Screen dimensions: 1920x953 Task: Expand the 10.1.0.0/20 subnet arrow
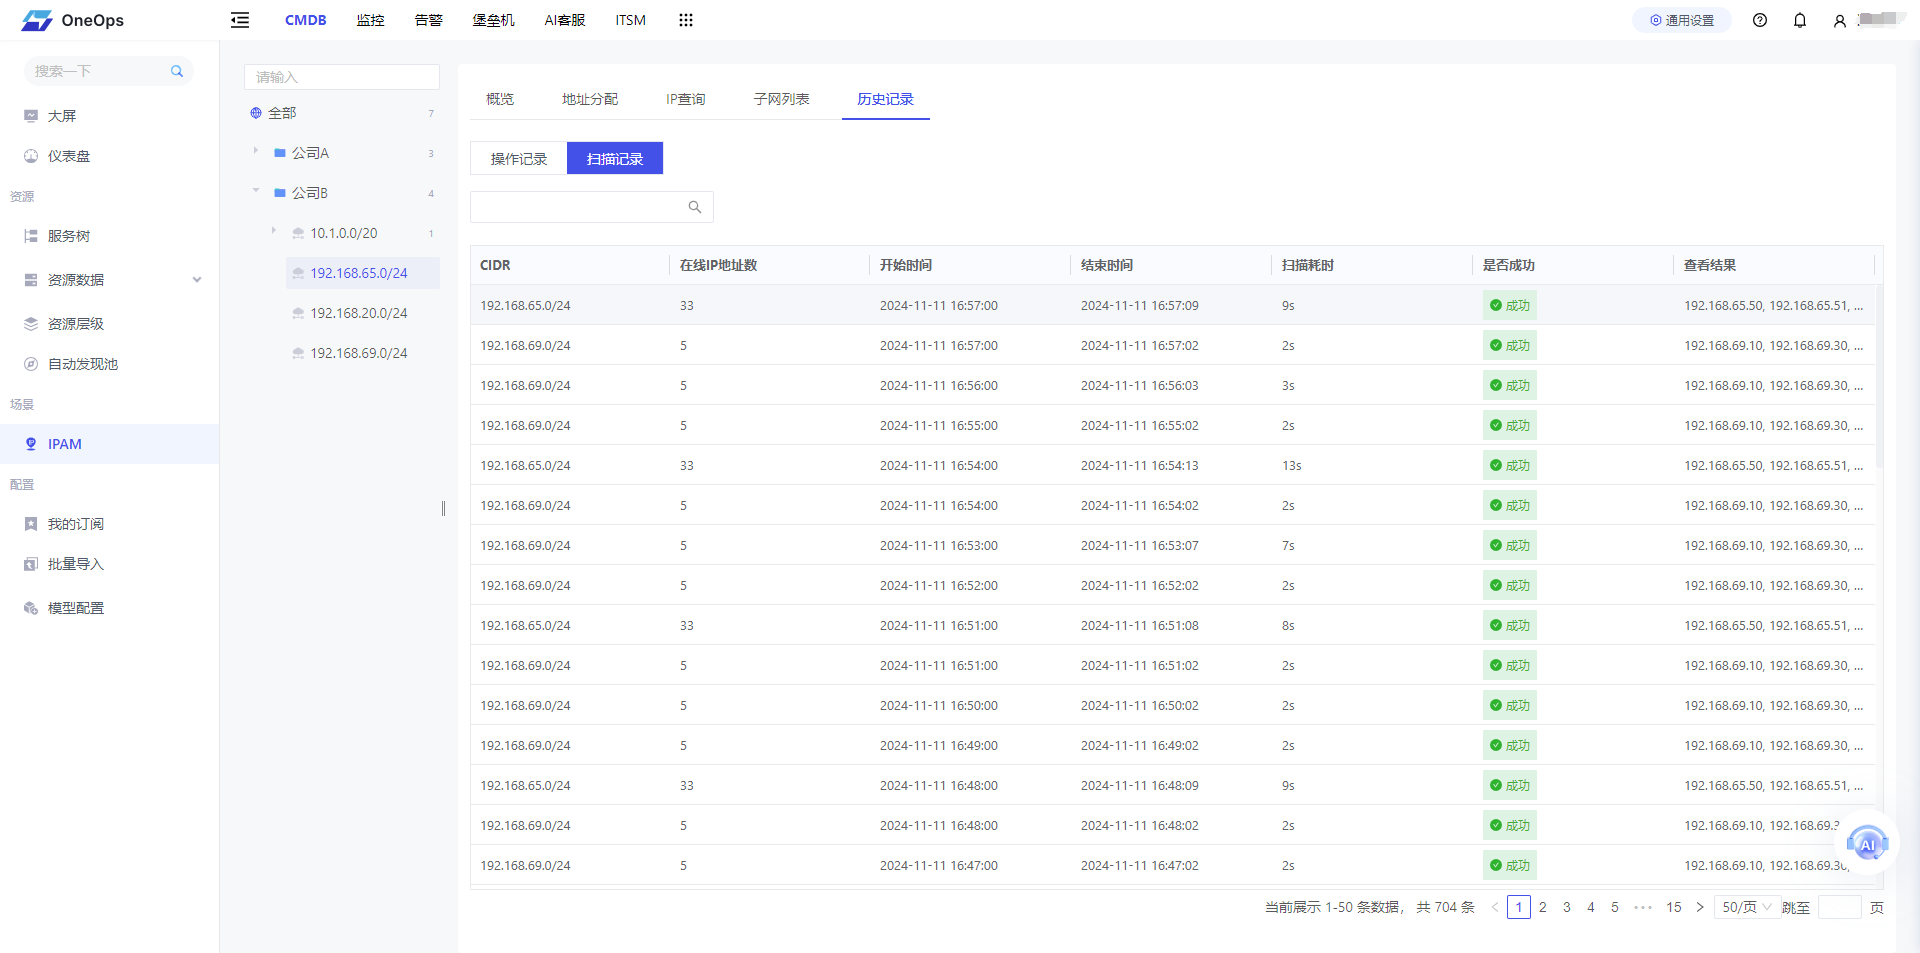pos(274,231)
